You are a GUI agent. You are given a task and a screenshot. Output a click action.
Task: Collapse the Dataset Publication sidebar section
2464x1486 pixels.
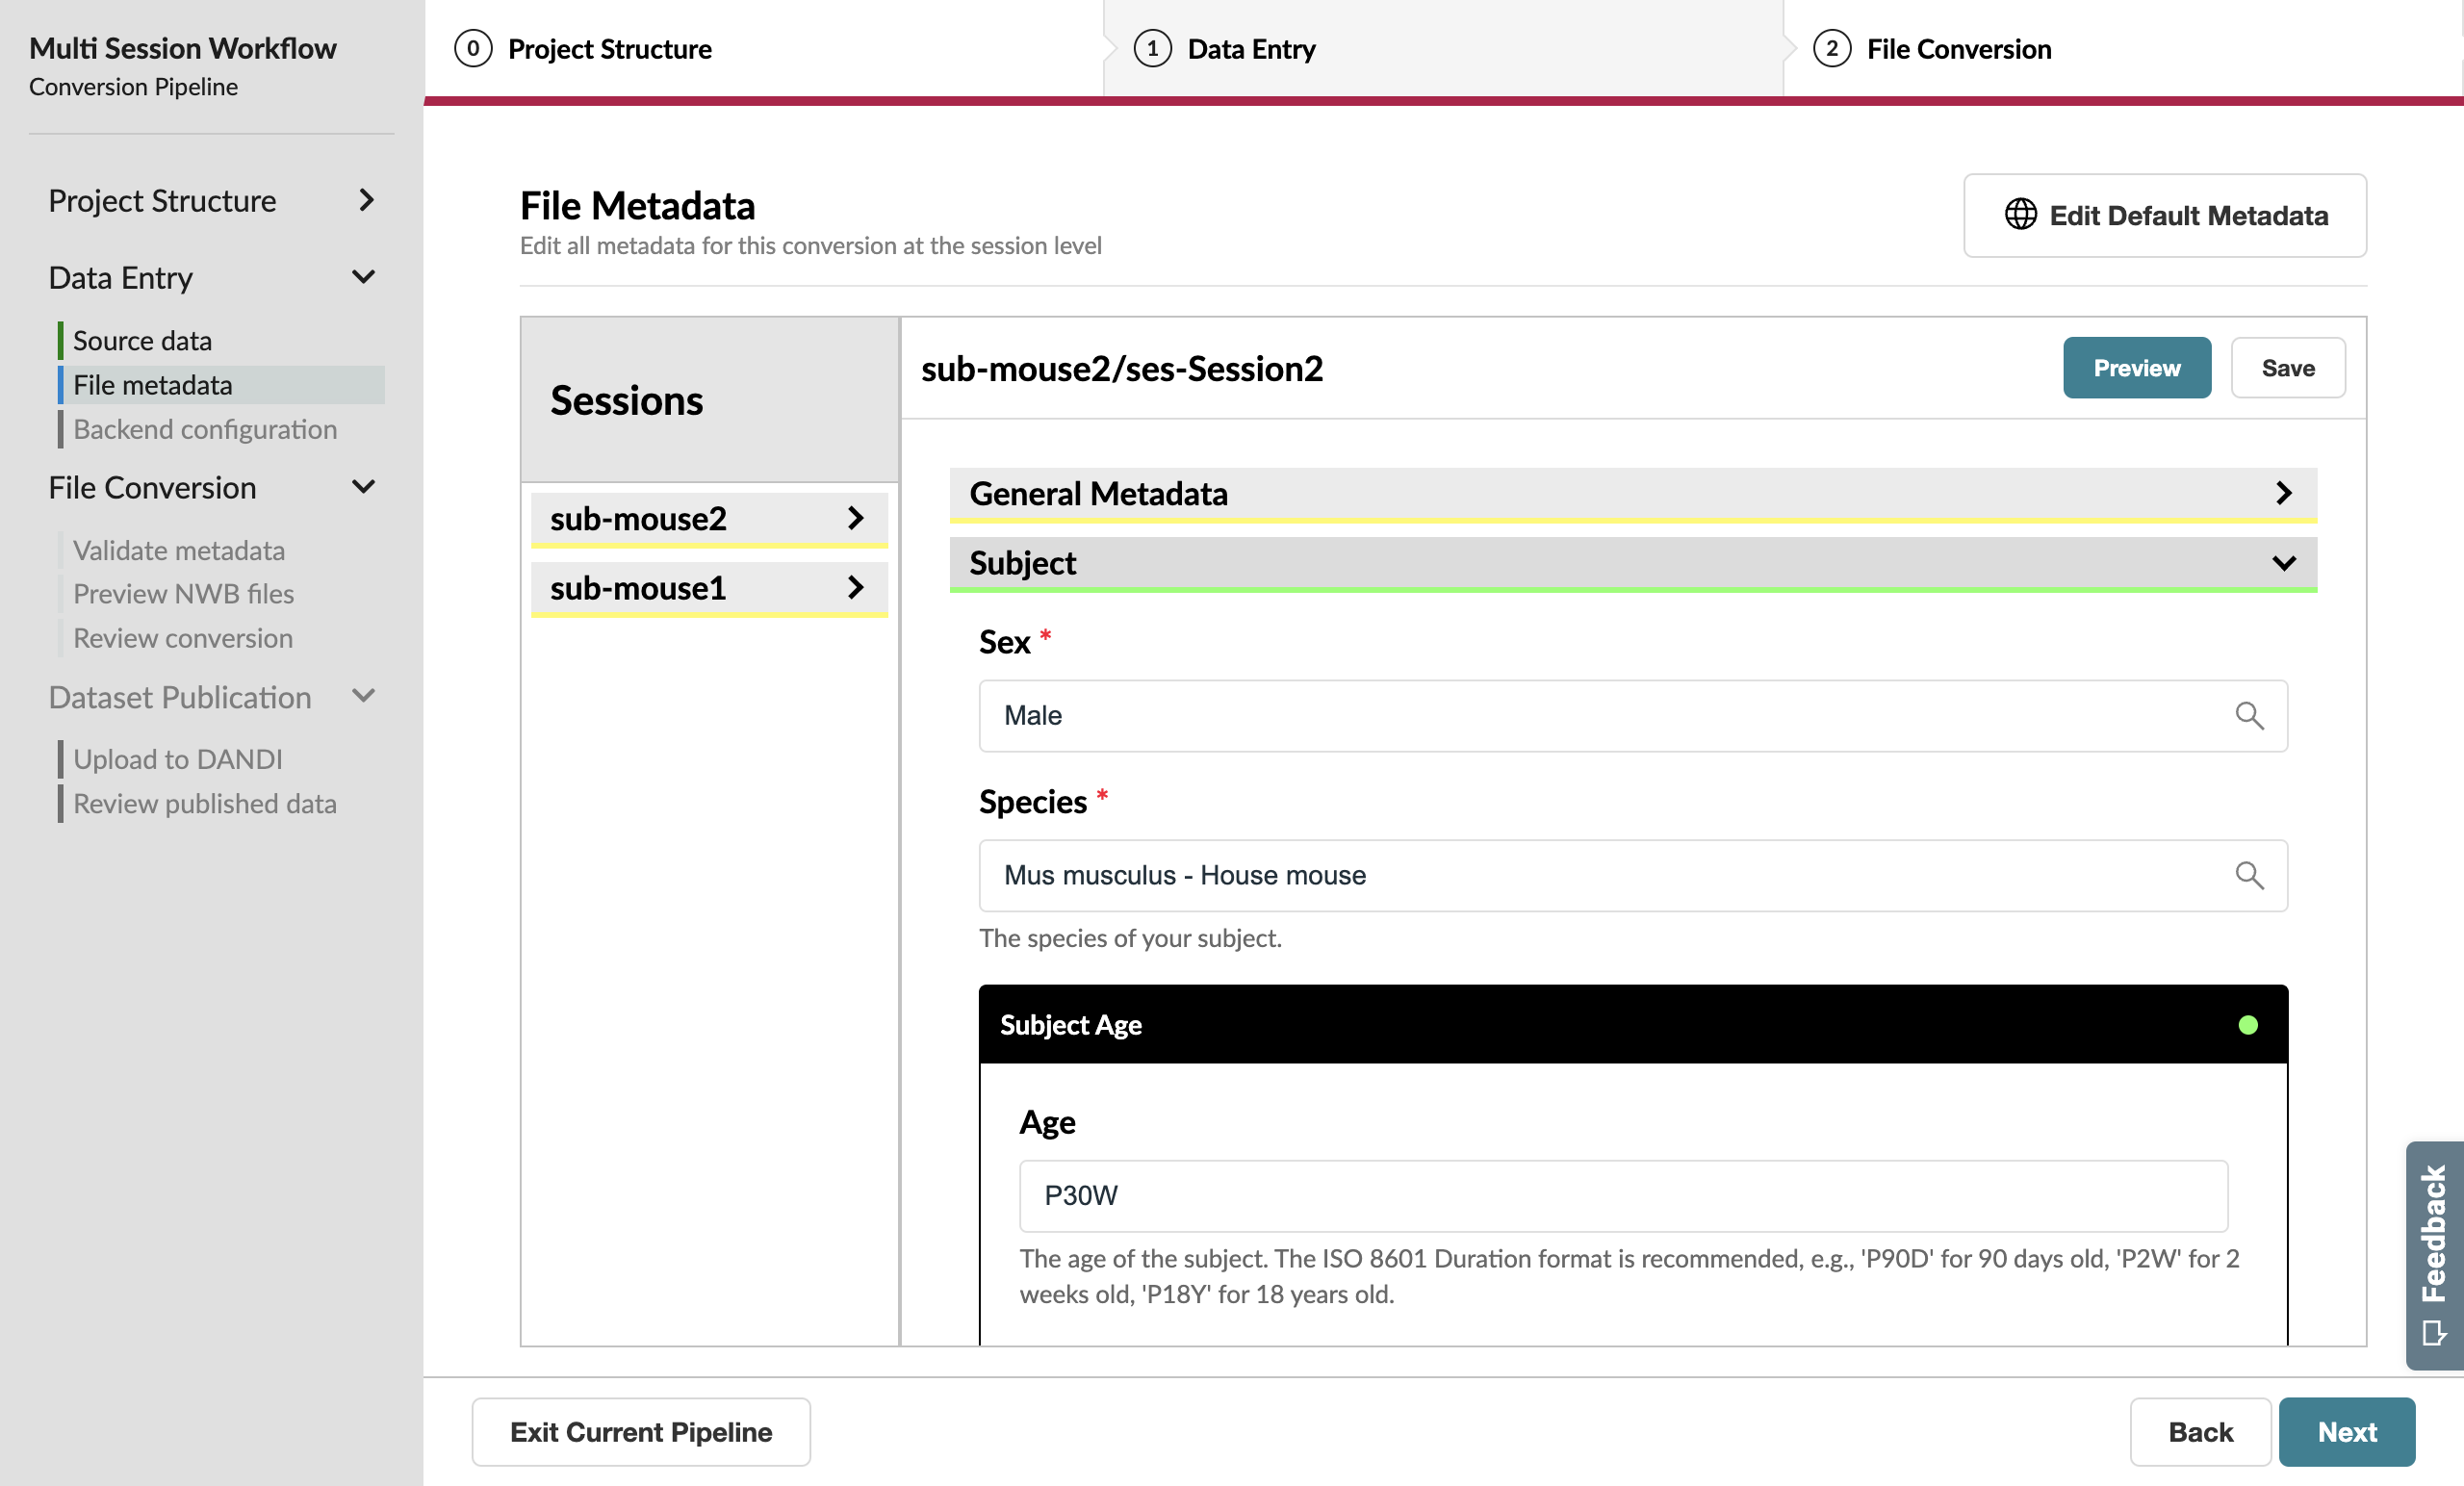(364, 696)
